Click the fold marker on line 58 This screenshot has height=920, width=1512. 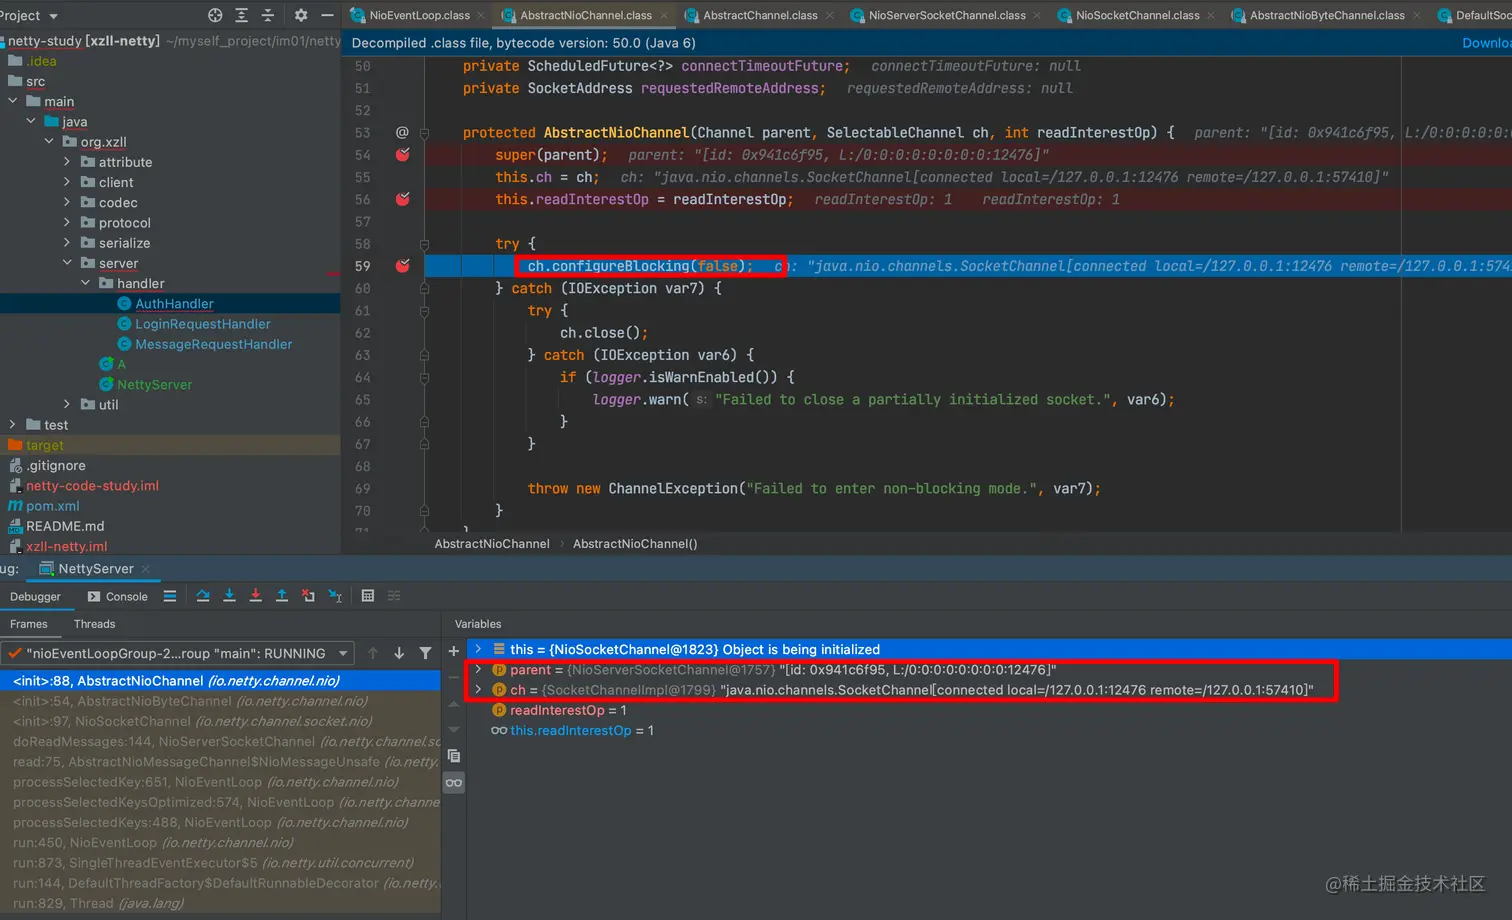click(424, 244)
